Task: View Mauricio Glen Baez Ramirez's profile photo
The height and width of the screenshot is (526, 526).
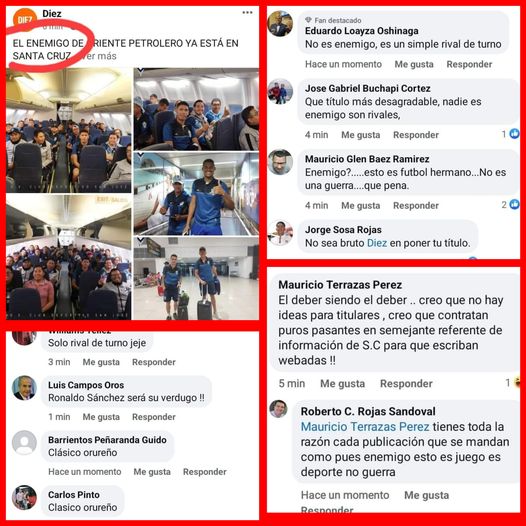Action: tap(280, 162)
